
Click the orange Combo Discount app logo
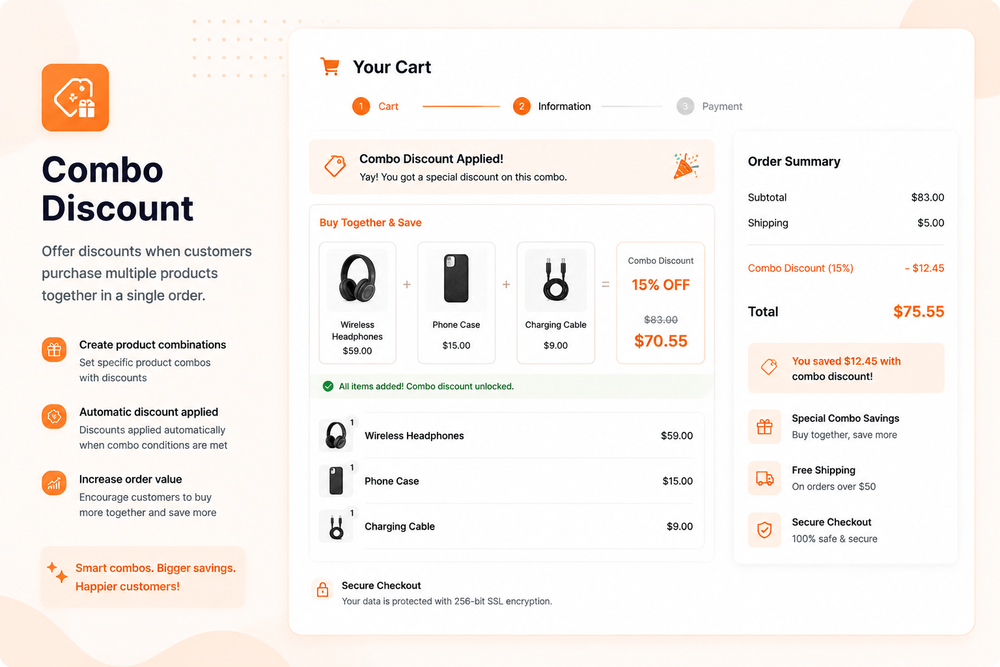(75, 98)
